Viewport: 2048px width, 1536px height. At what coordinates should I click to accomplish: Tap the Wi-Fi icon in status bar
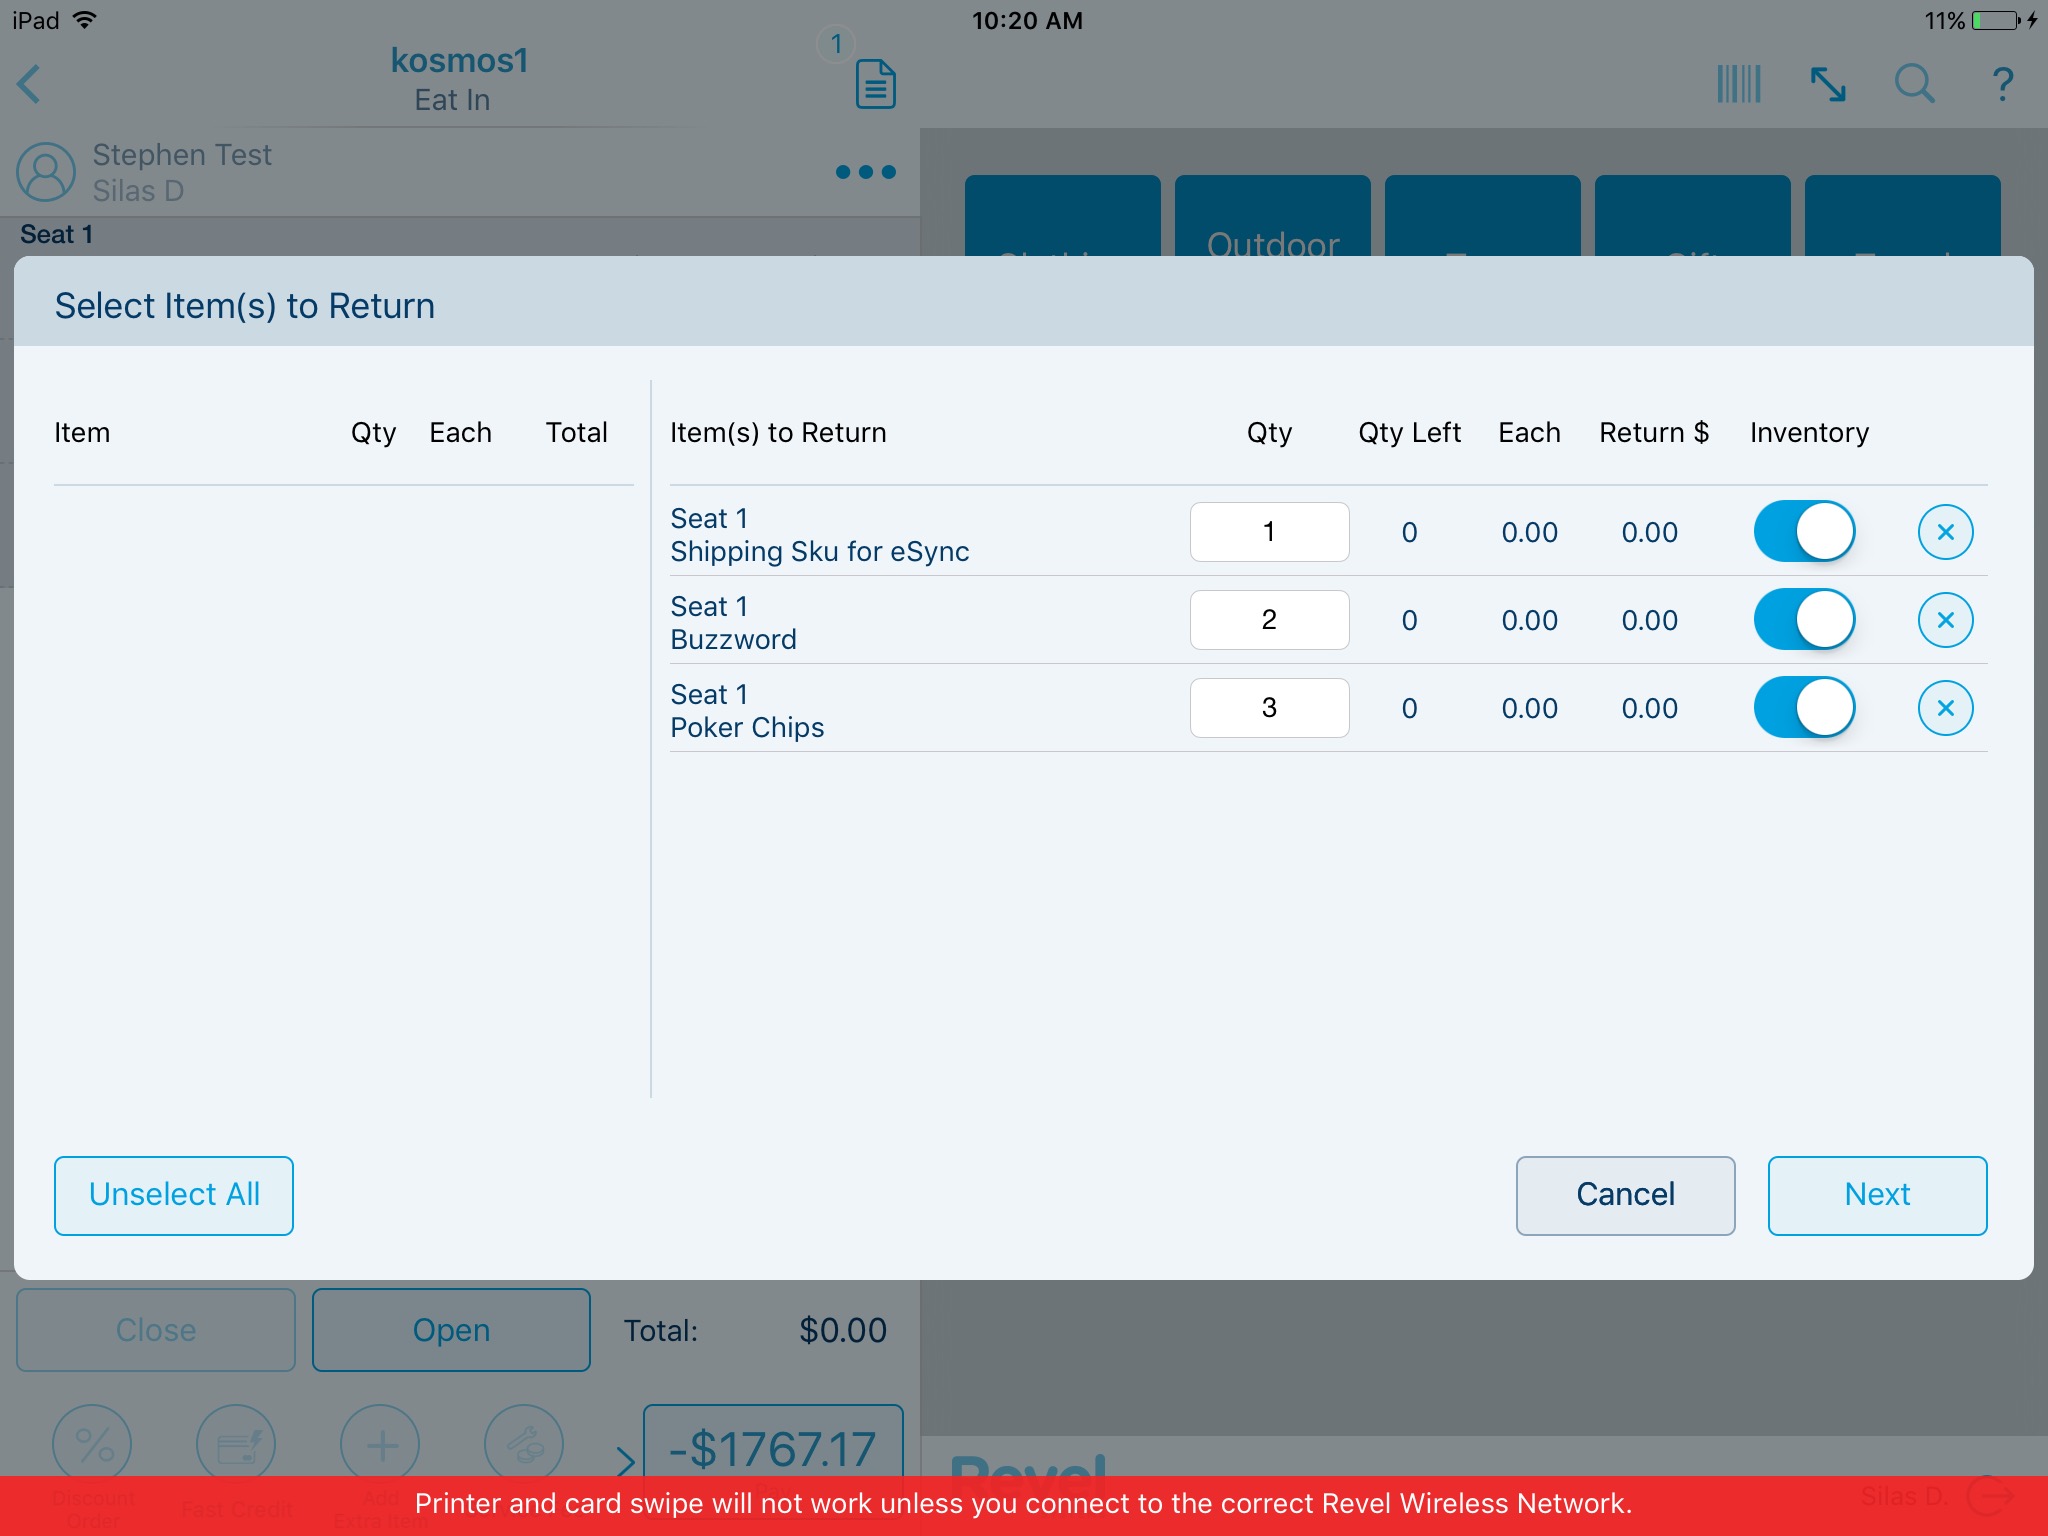85,20
